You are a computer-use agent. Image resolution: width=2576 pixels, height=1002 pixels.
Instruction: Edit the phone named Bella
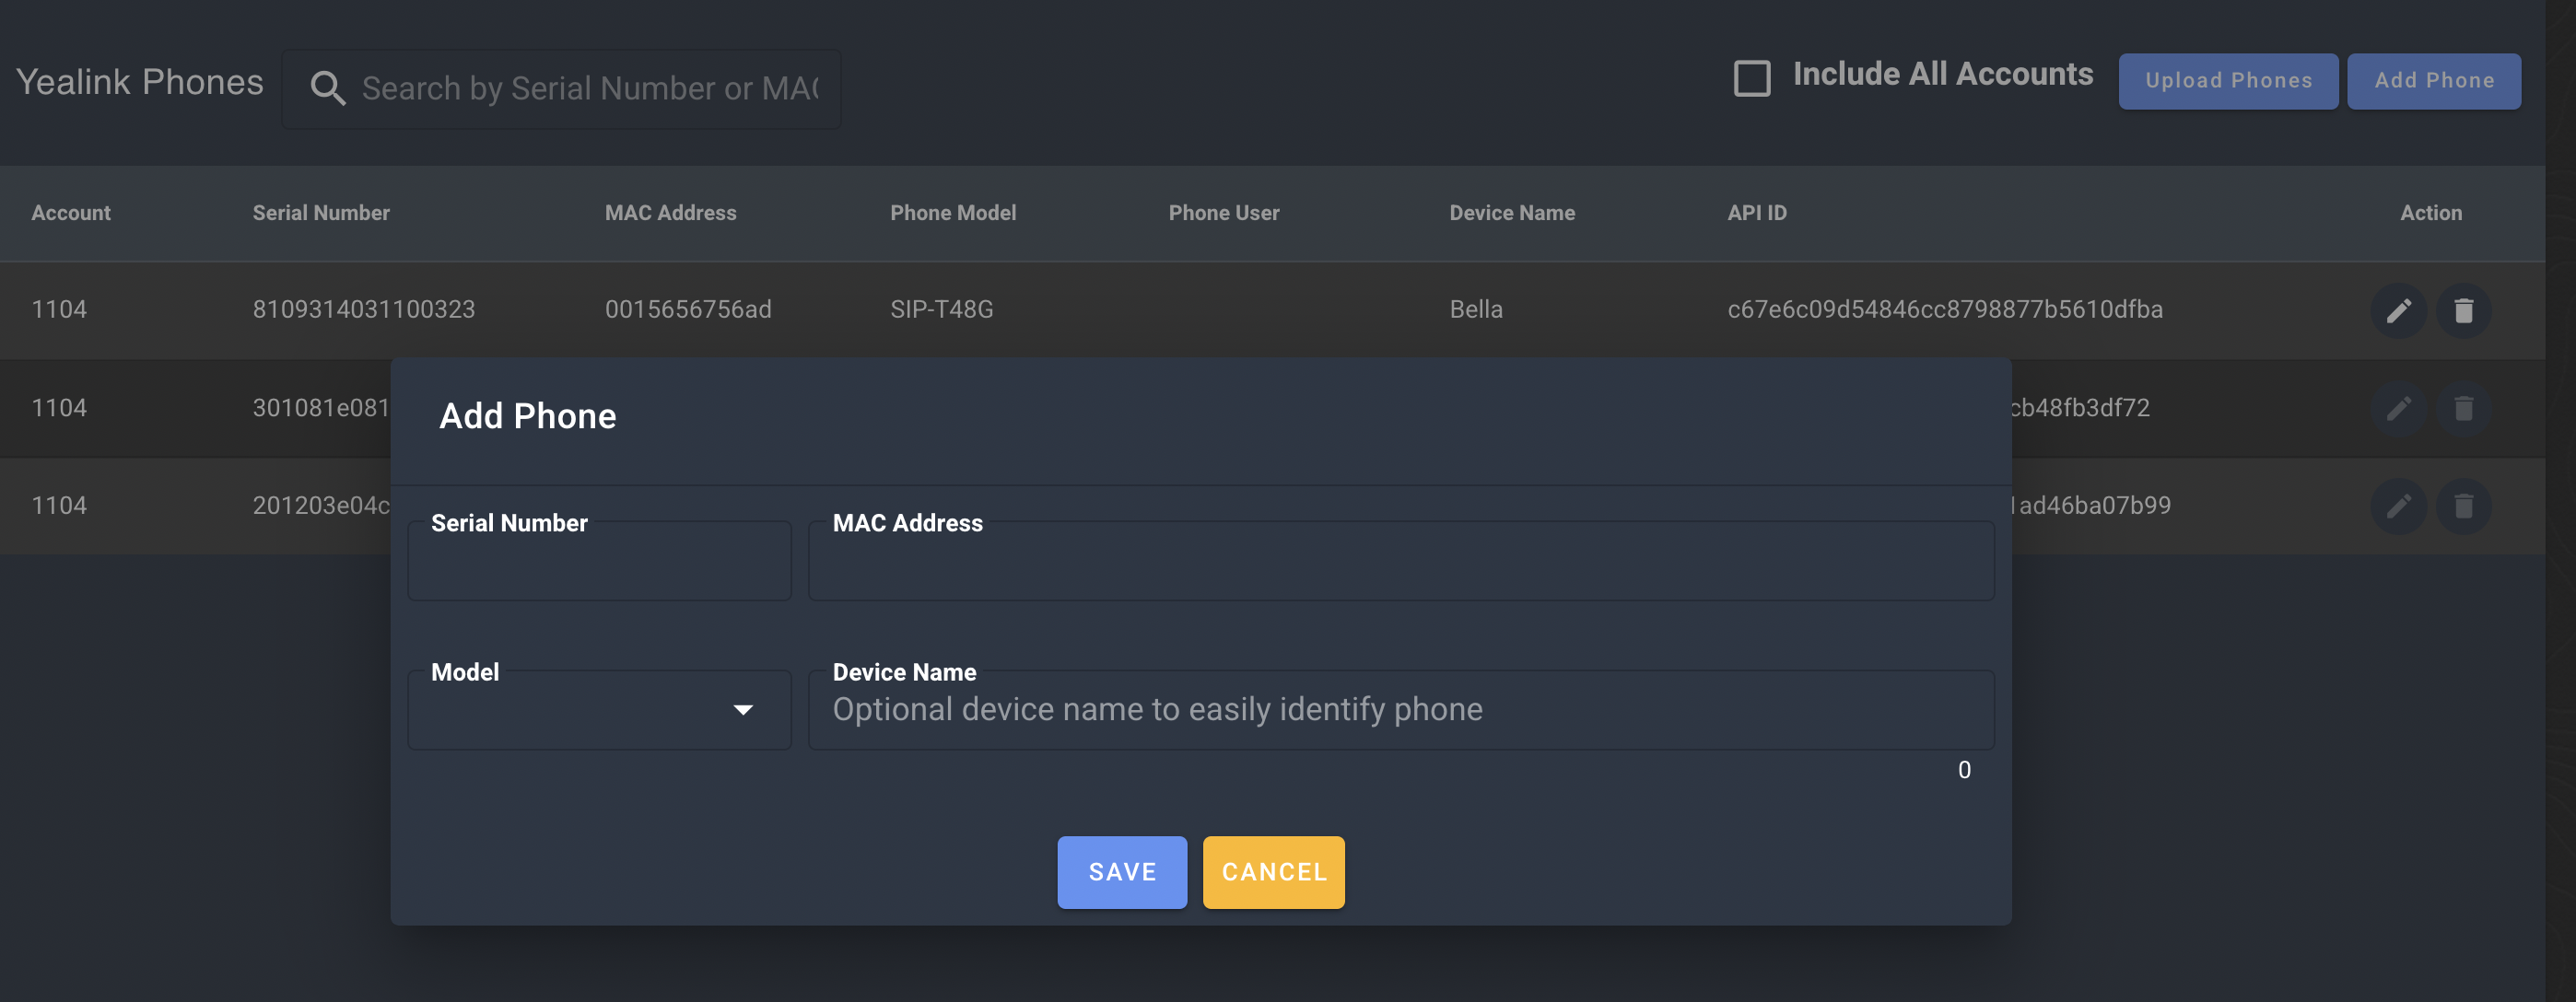coord(2398,311)
